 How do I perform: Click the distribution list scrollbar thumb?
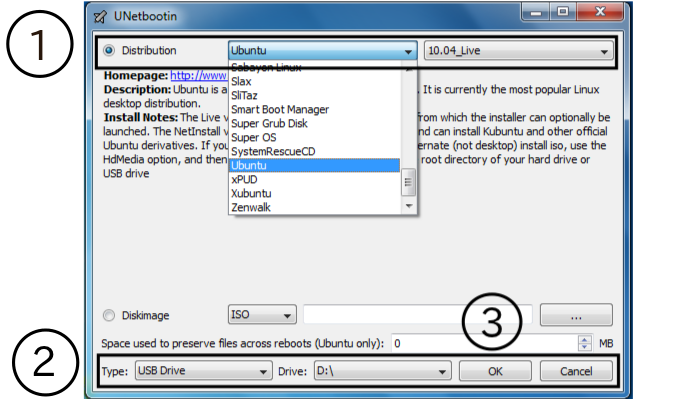tap(408, 182)
